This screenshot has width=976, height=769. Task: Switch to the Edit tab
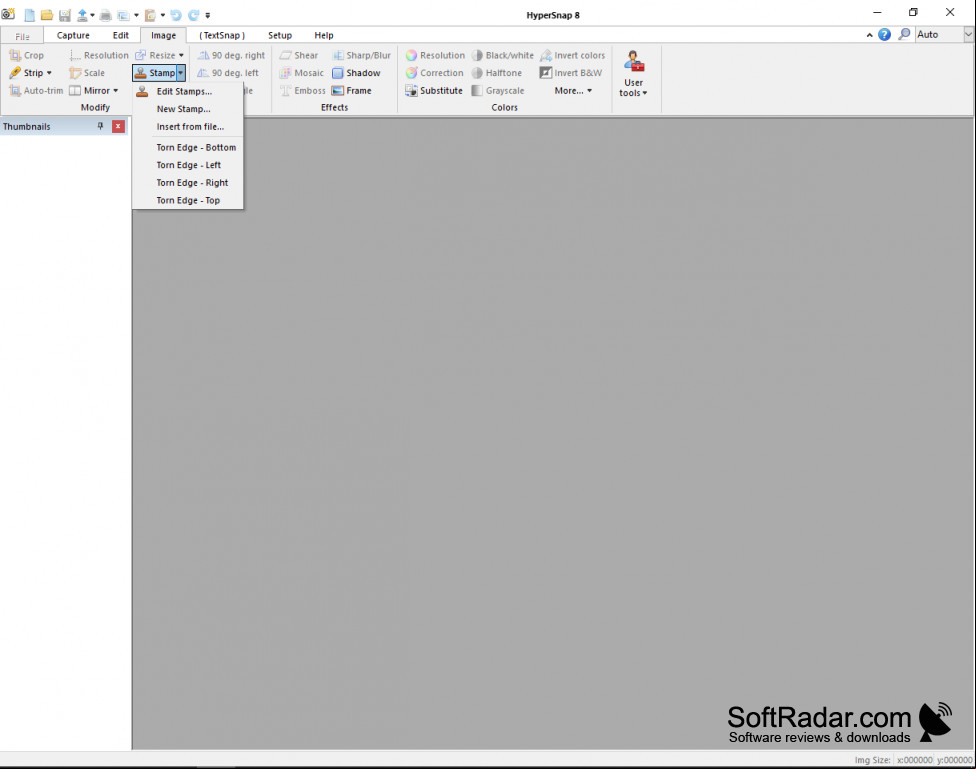click(x=121, y=35)
